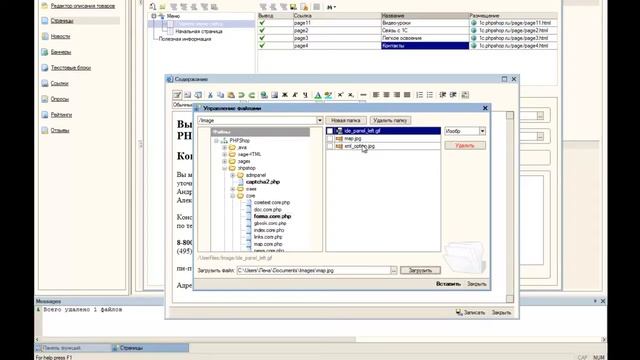Open the Баннеры section in sidebar
The width and height of the screenshot is (640, 360).
click(x=61, y=52)
